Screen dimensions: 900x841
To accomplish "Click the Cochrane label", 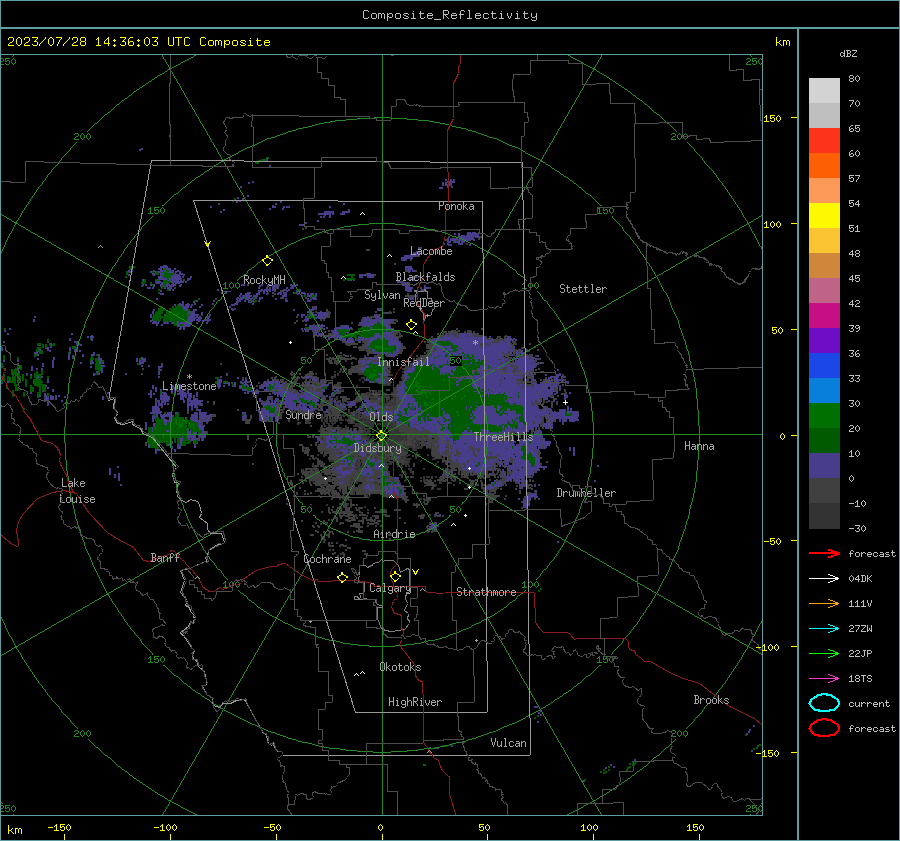I will click(327, 559).
